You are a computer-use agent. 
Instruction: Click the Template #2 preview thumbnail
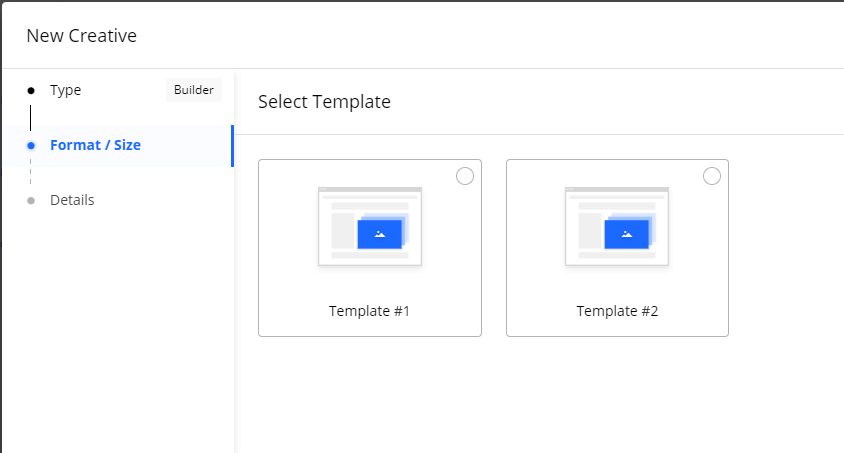tap(617, 227)
